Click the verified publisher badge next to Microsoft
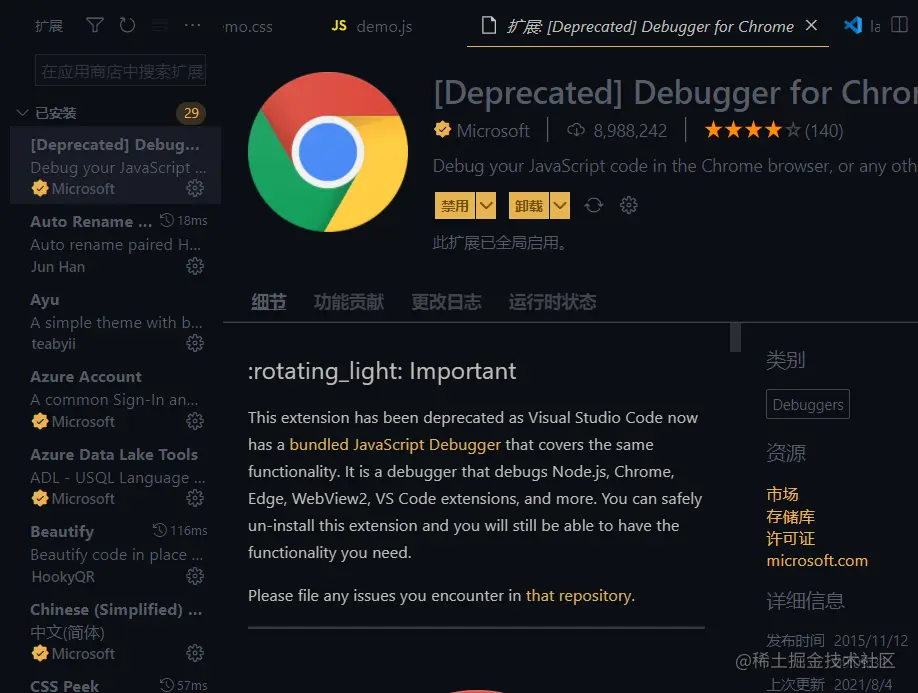 tap(443, 129)
